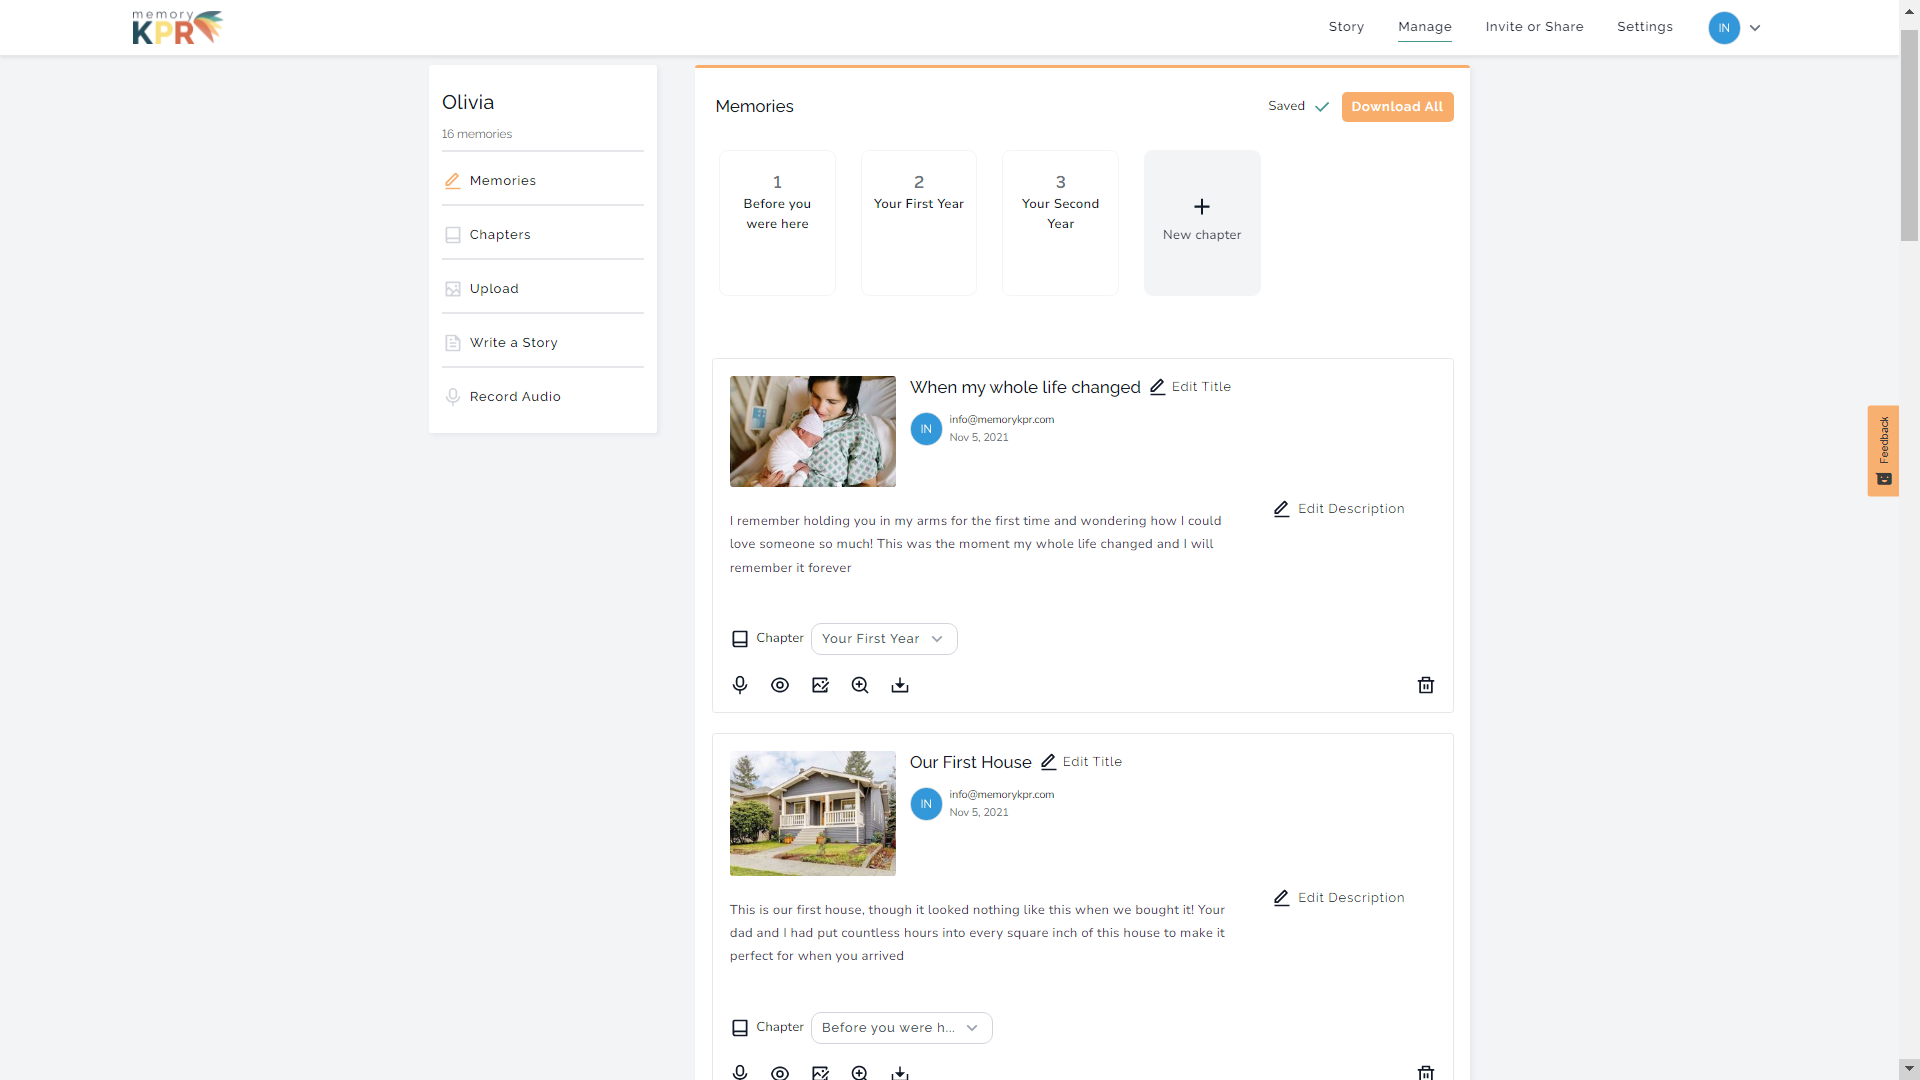Viewport: 1920px width, 1080px height.
Task: Toggle visibility eye for Our First House
Action: tap(780, 1073)
